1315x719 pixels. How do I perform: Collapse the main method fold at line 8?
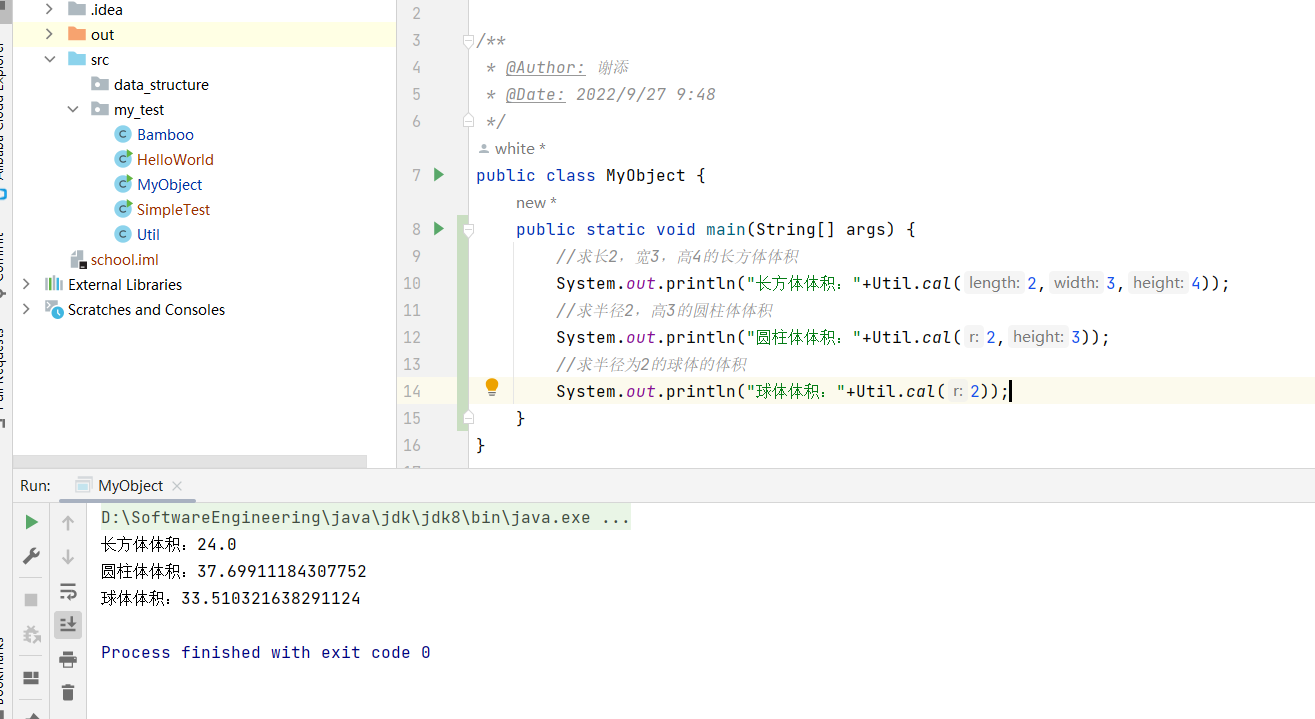coord(468,230)
